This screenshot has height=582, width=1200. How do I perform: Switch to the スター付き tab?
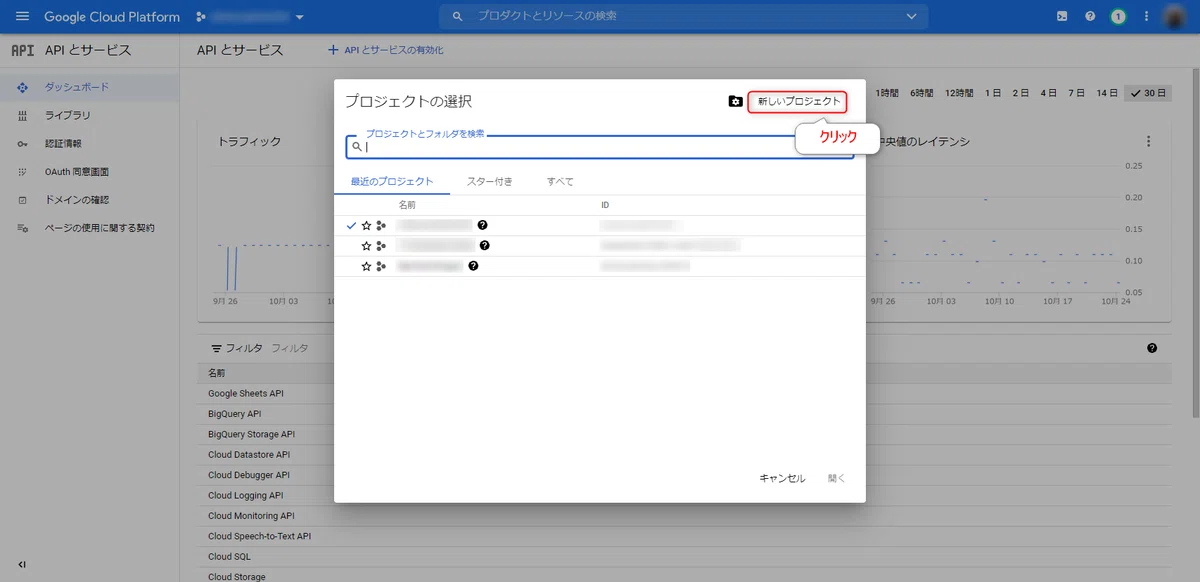[490, 181]
